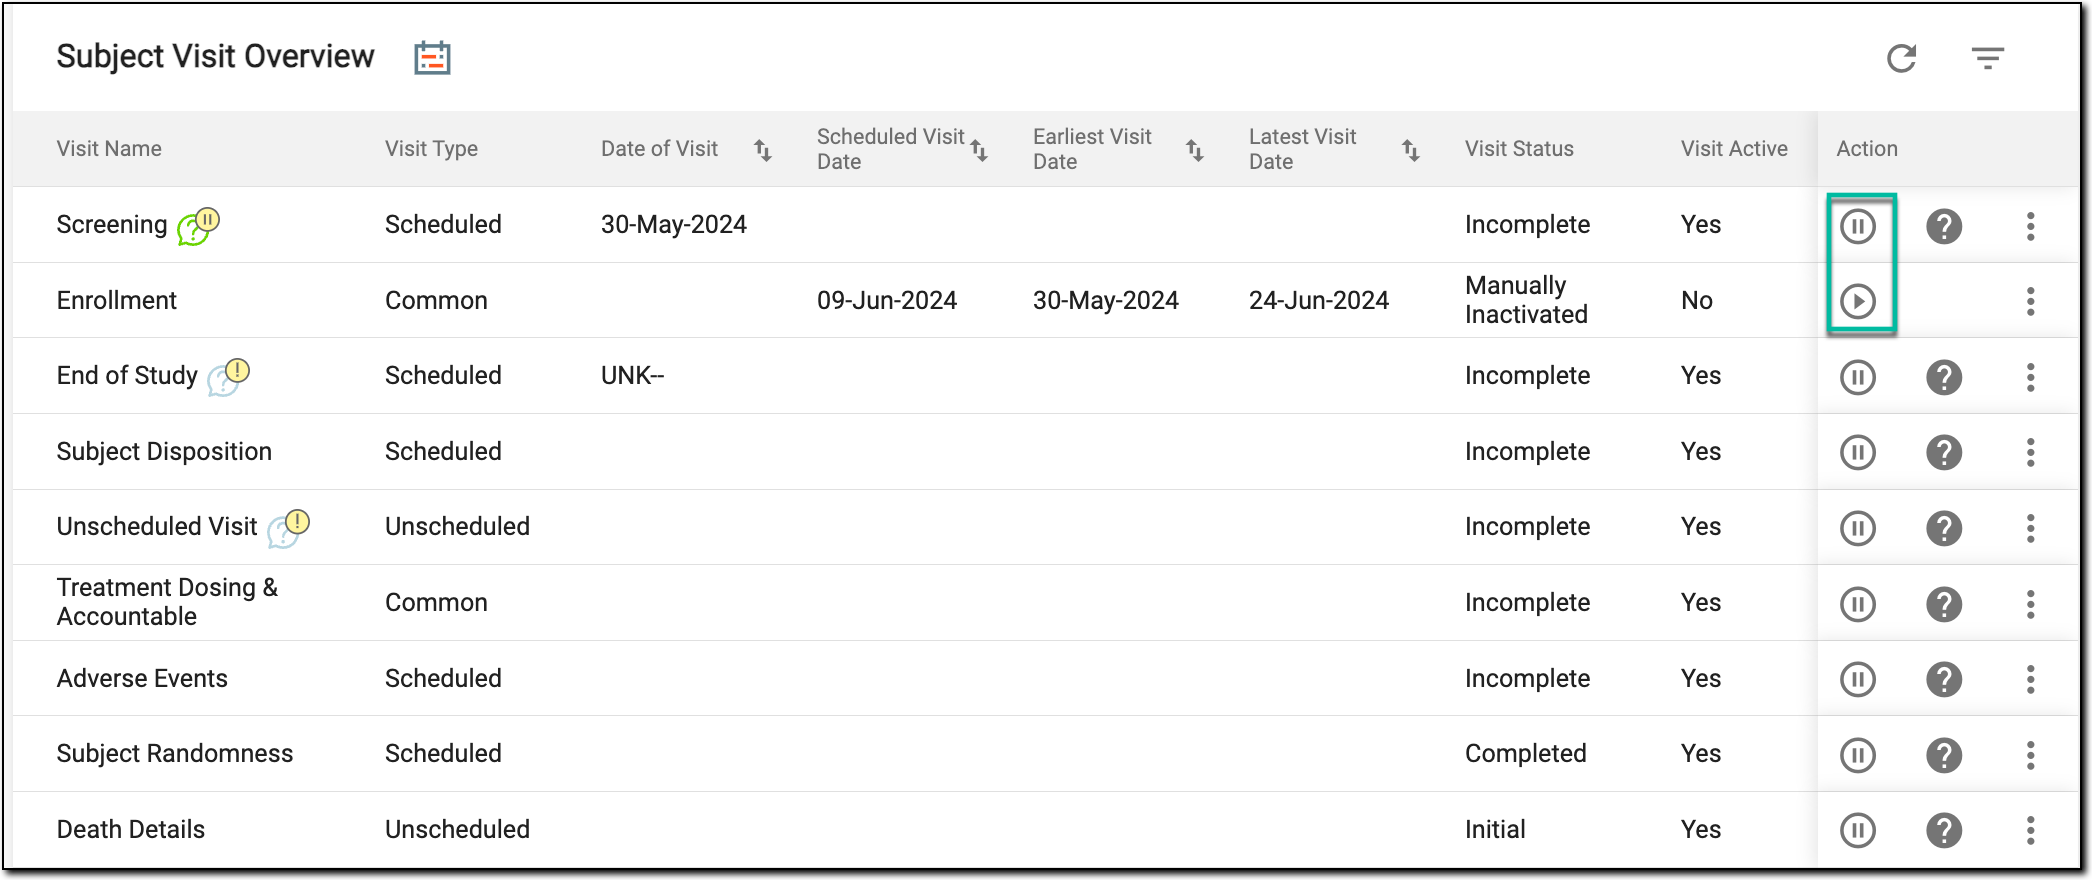The height and width of the screenshot is (880, 2092).
Task: Select the 09-Jun-2024 scheduled date cell
Action: (x=887, y=300)
